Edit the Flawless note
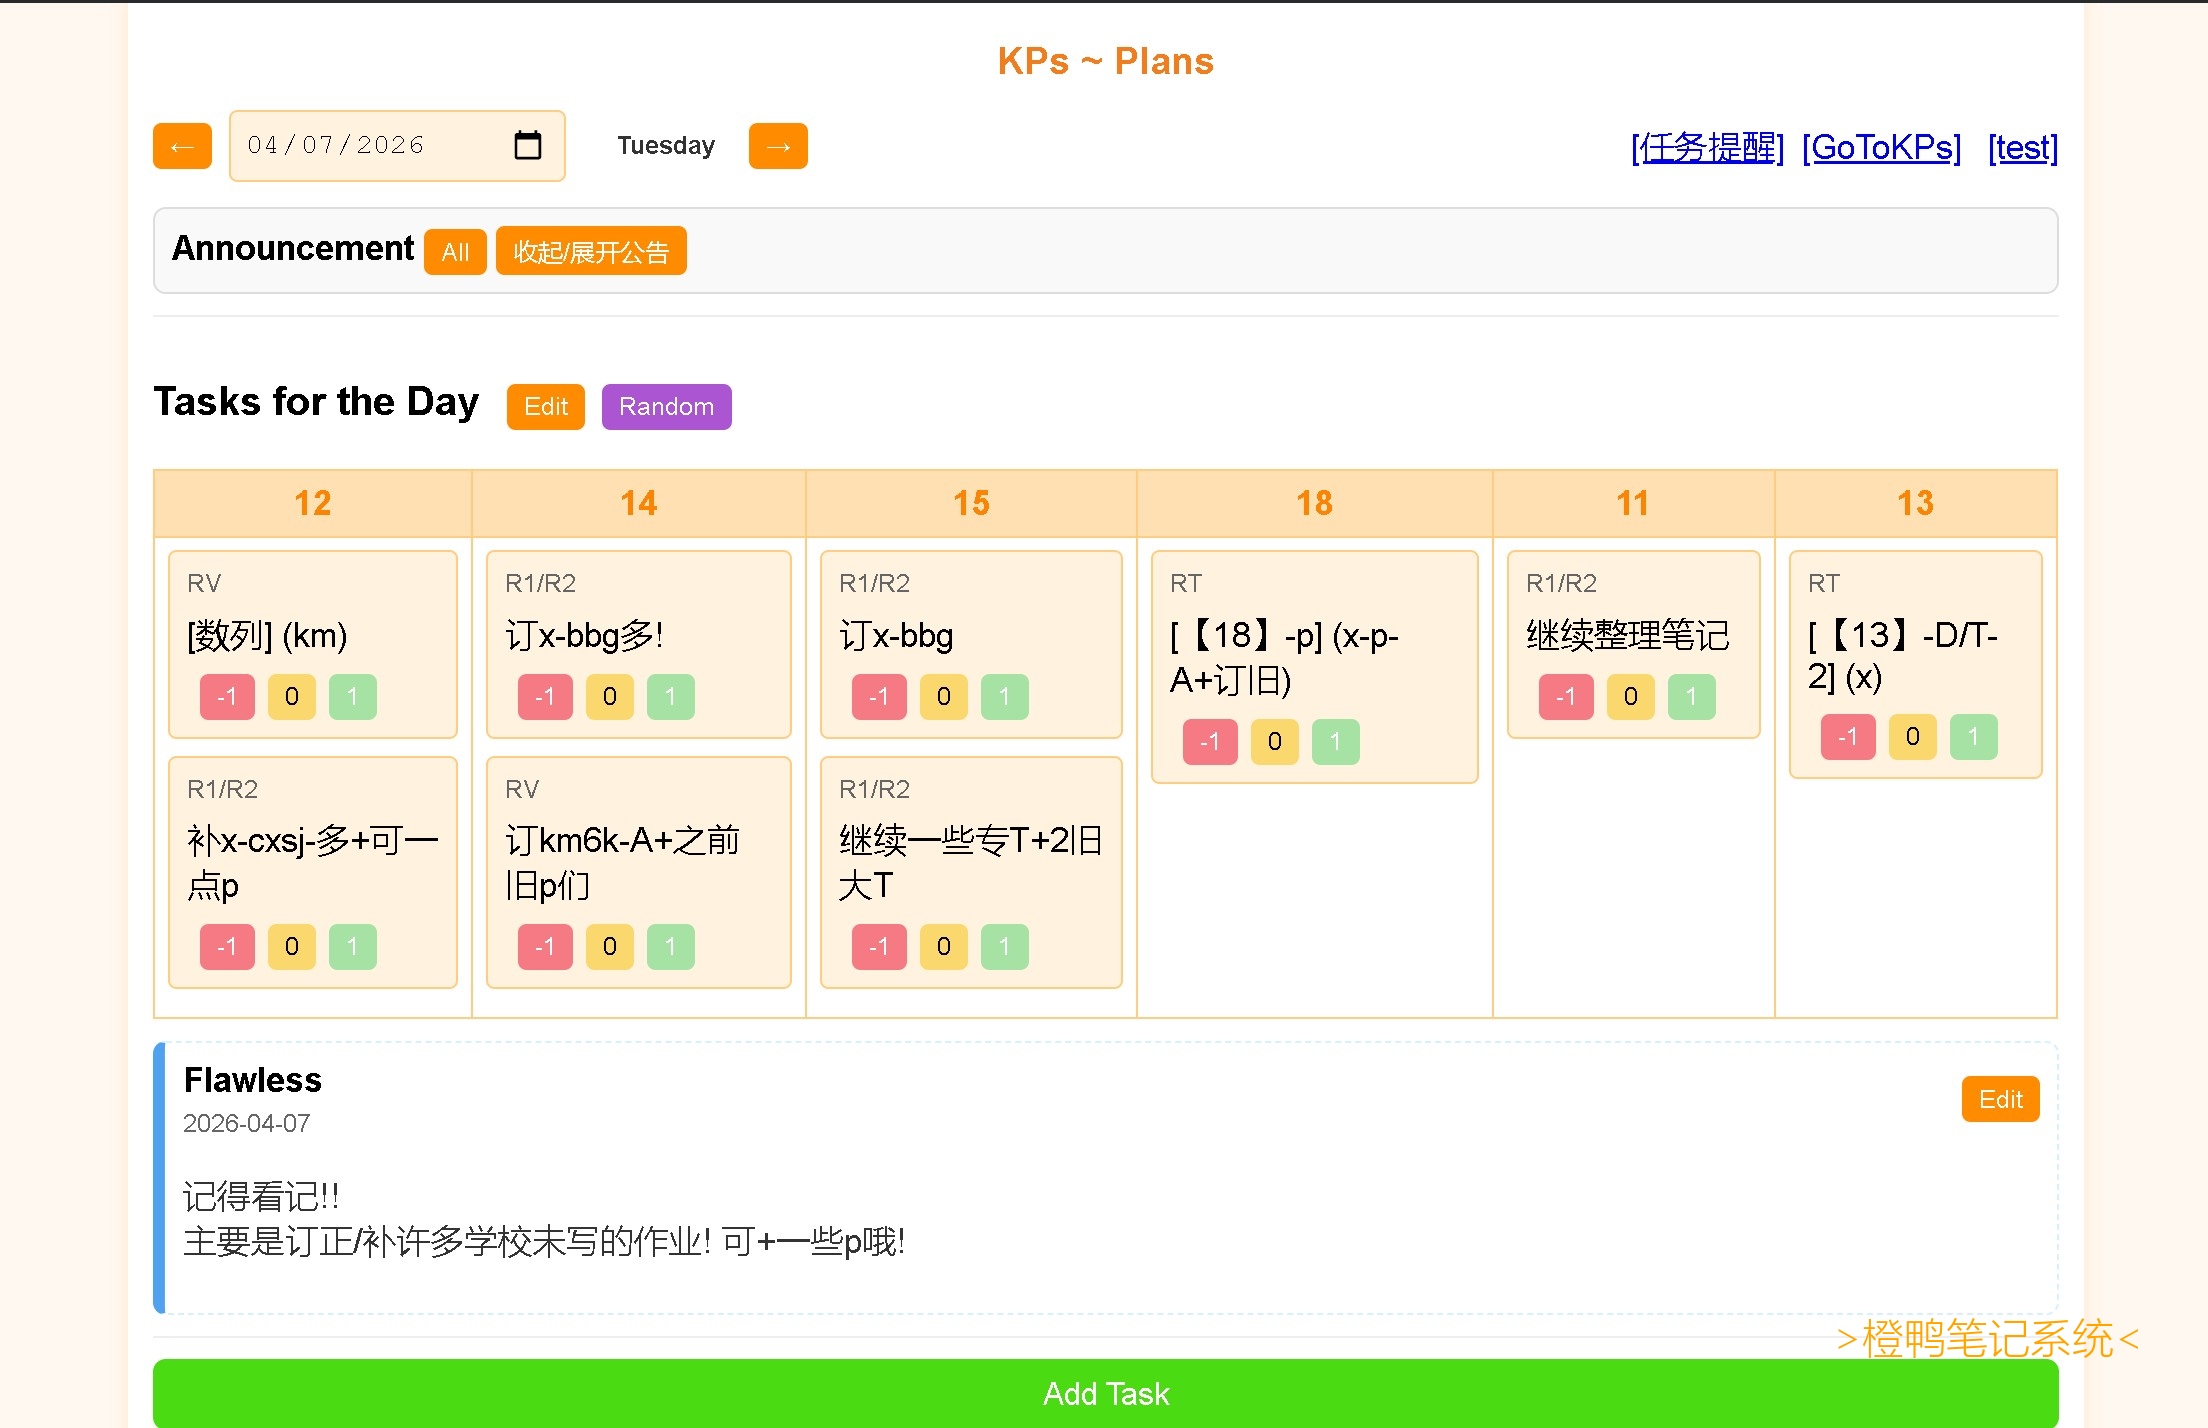This screenshot has height=1428, width=2208. click(x=2000, y=1100)
